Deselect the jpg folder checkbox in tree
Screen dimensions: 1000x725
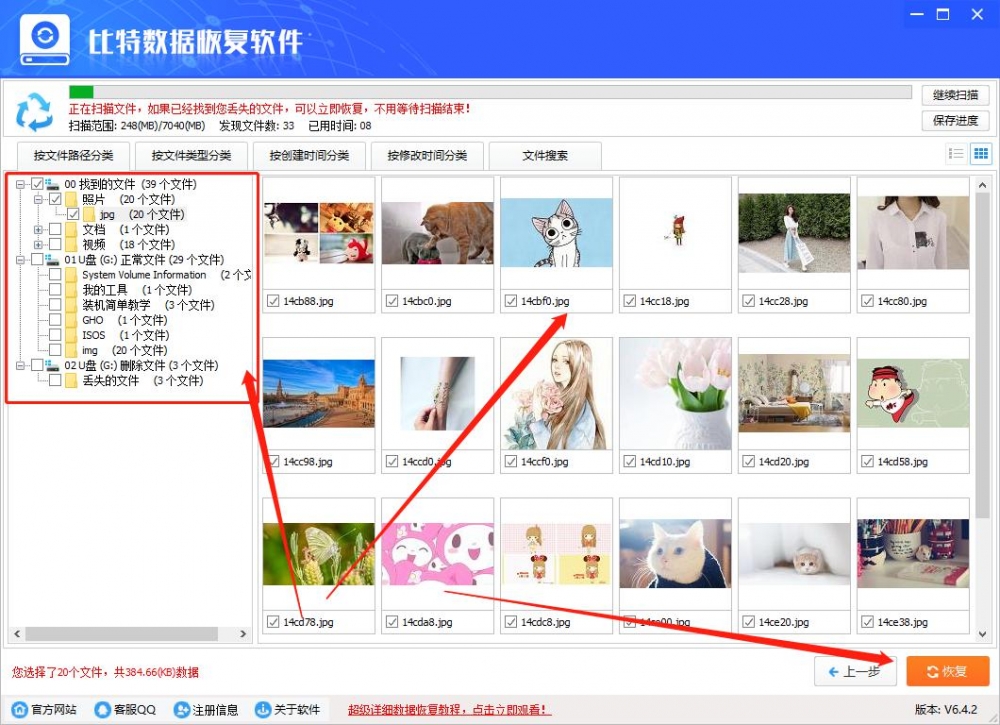click(74, 214)
